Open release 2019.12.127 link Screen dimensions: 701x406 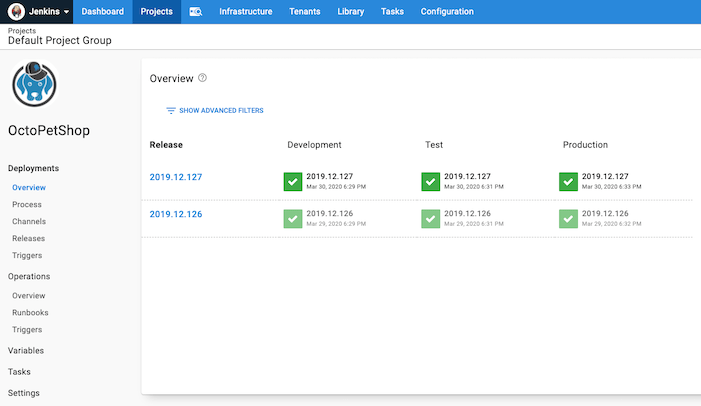point(176,177)
